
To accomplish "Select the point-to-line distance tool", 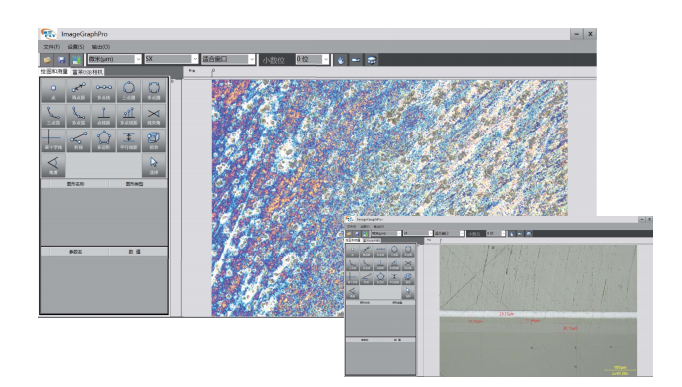I will pos(104,116).
